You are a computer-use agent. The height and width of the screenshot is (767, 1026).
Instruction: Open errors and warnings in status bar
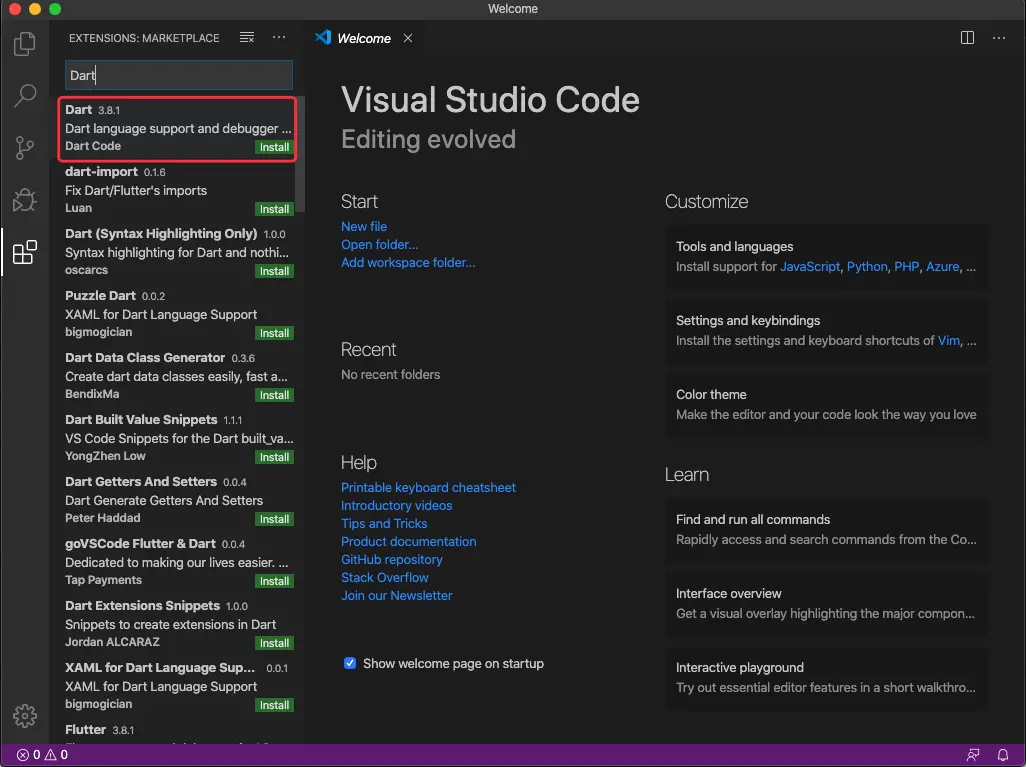pyautogui.click(x=42, y=755)
